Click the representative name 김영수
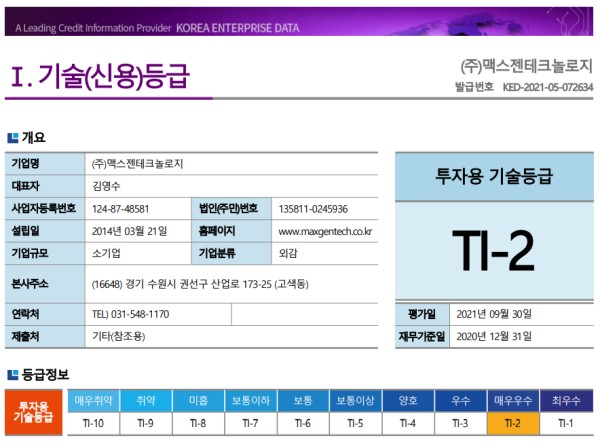Viewport: 600px width, 444px height. point(106,186)
